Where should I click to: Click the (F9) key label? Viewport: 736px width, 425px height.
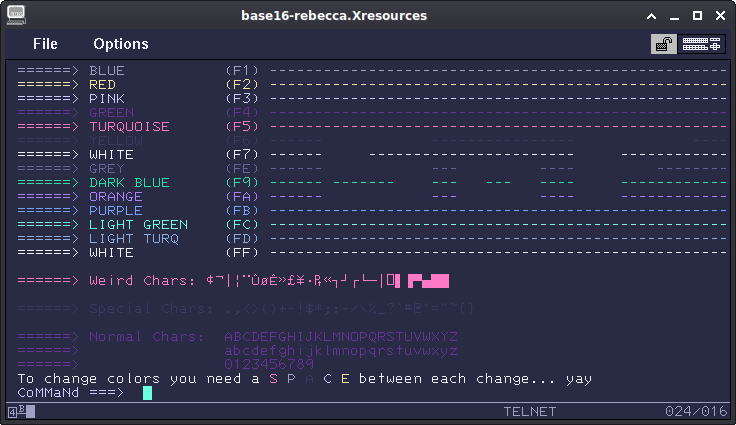point(242,183)
